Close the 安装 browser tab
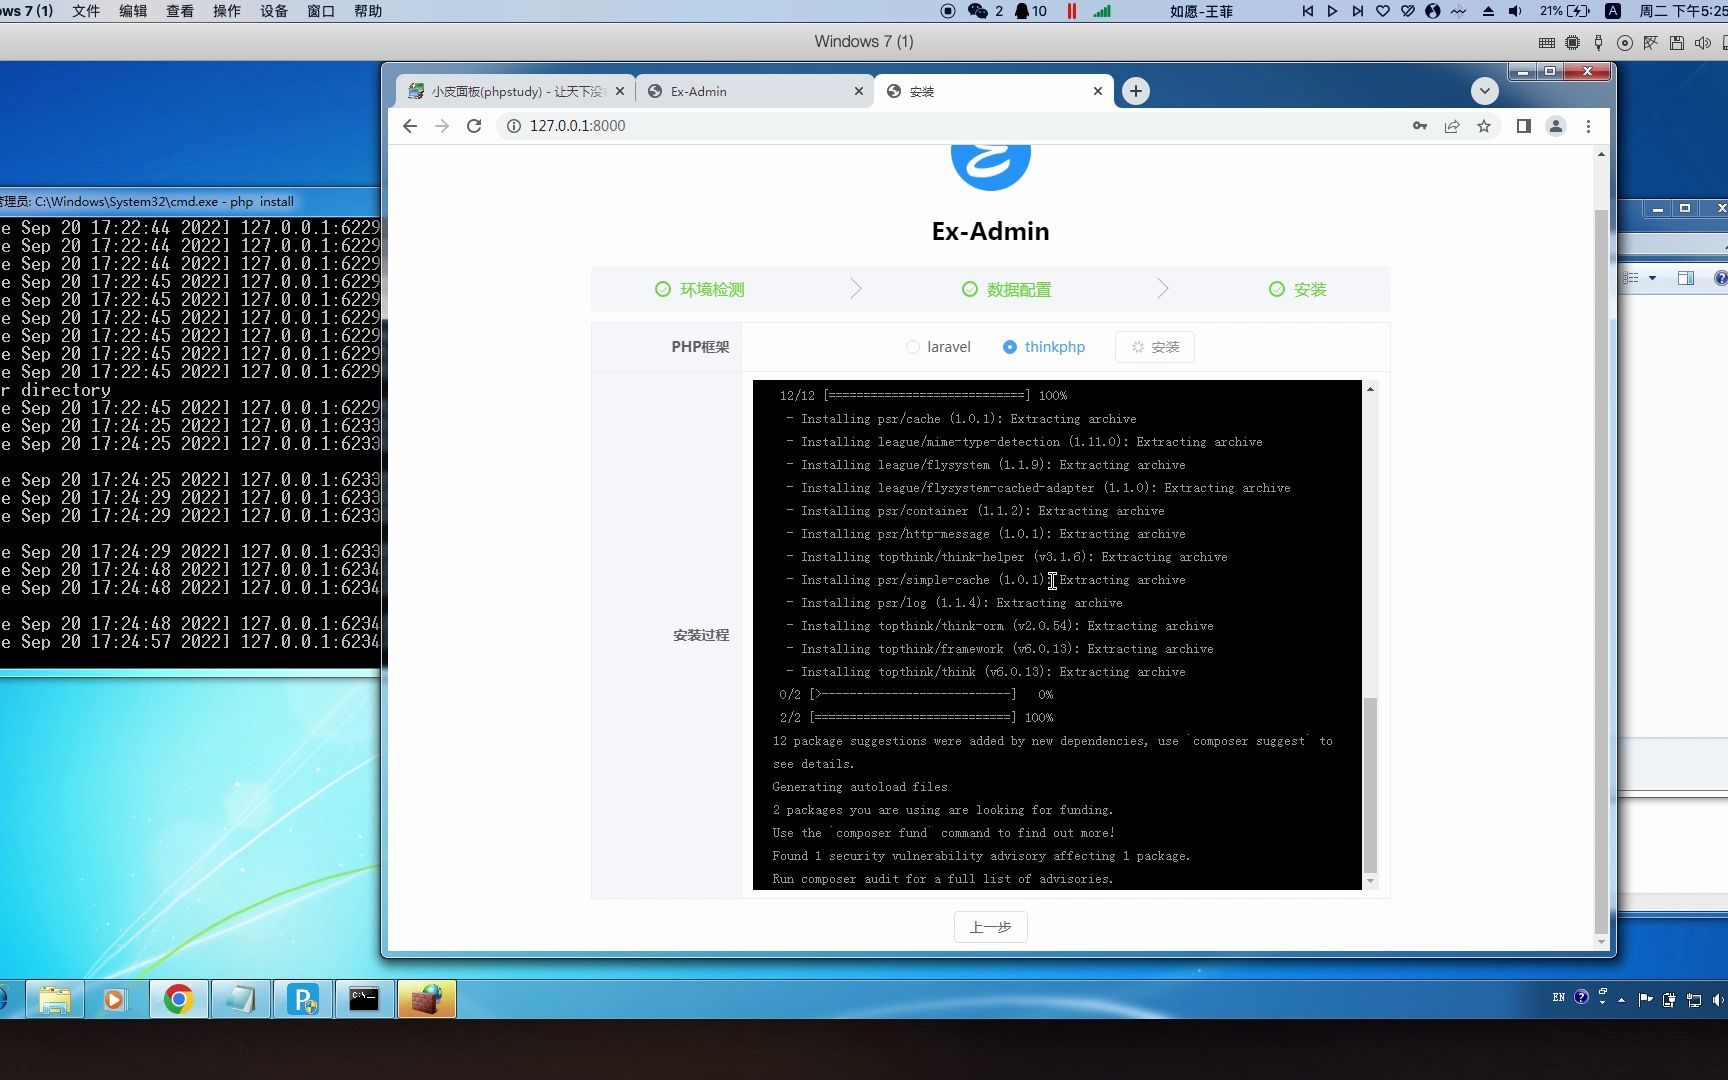 click(1097, 91)
